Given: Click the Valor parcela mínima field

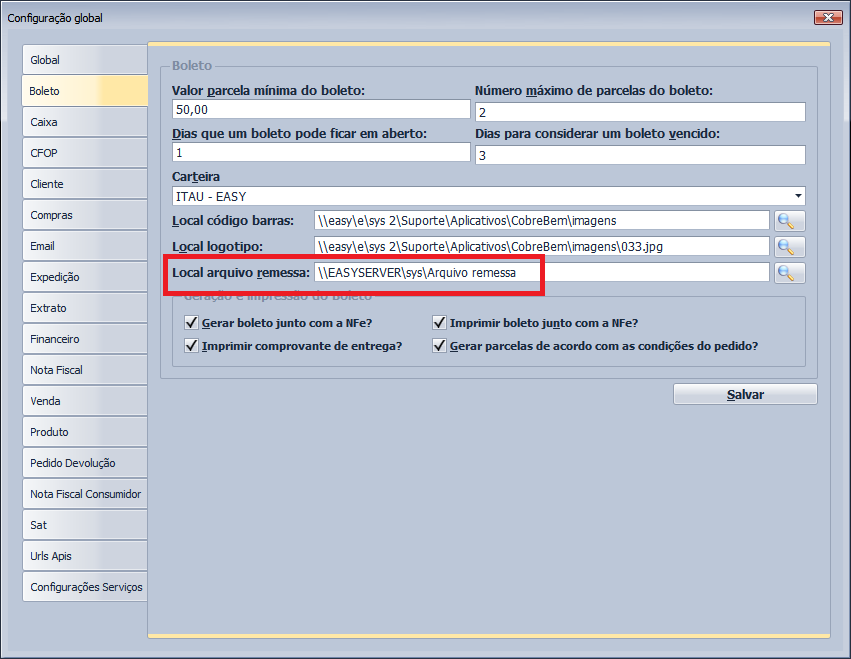Looking at the screenshot, I should (320, 110).
